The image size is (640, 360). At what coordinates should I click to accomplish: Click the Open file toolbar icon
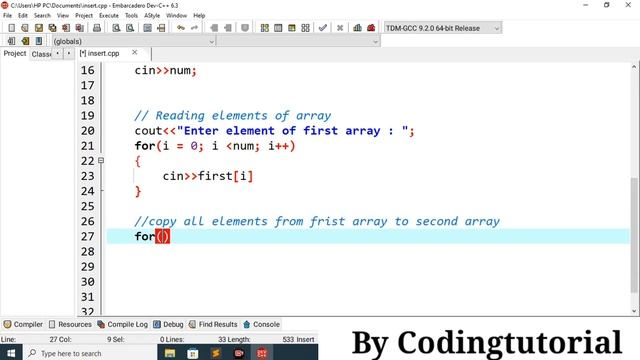point(25,28)
